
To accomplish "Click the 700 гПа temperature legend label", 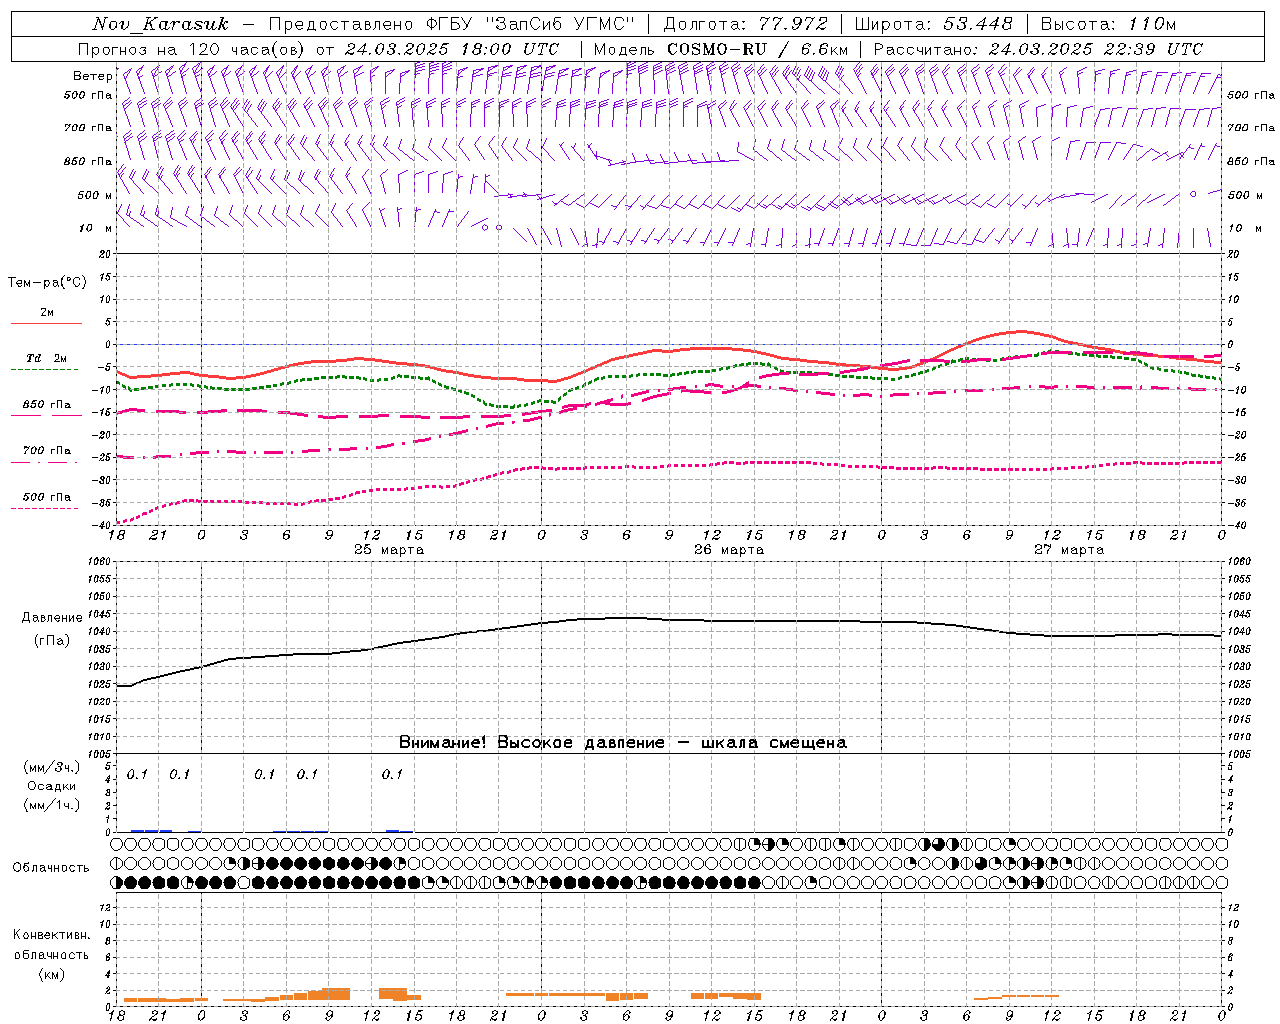I will tap(47, 451).
